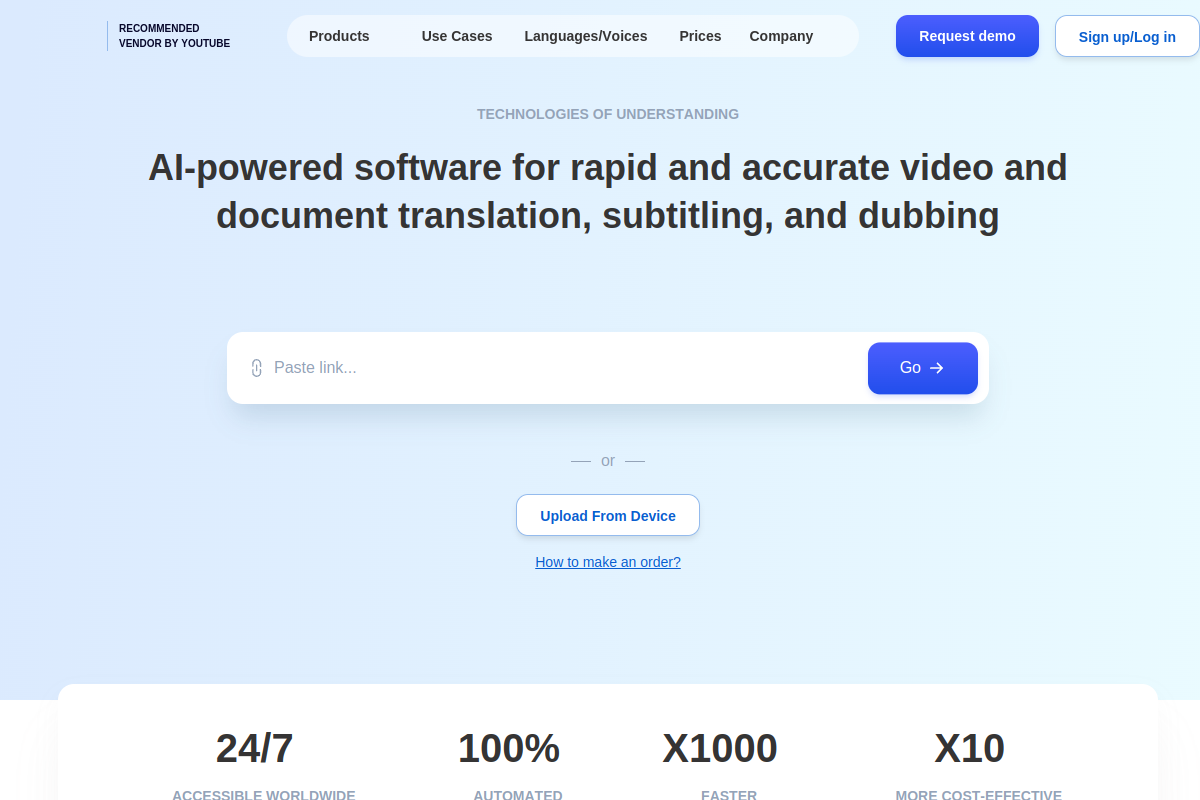Click the X10 statistic
This screenshot has width=1200, height=800.
[970, 748]
